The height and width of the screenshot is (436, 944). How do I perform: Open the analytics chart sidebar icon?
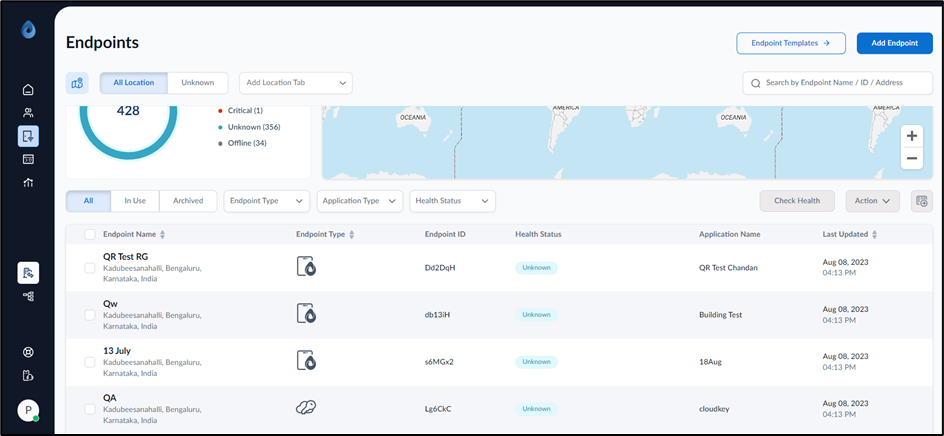[28, 182]
